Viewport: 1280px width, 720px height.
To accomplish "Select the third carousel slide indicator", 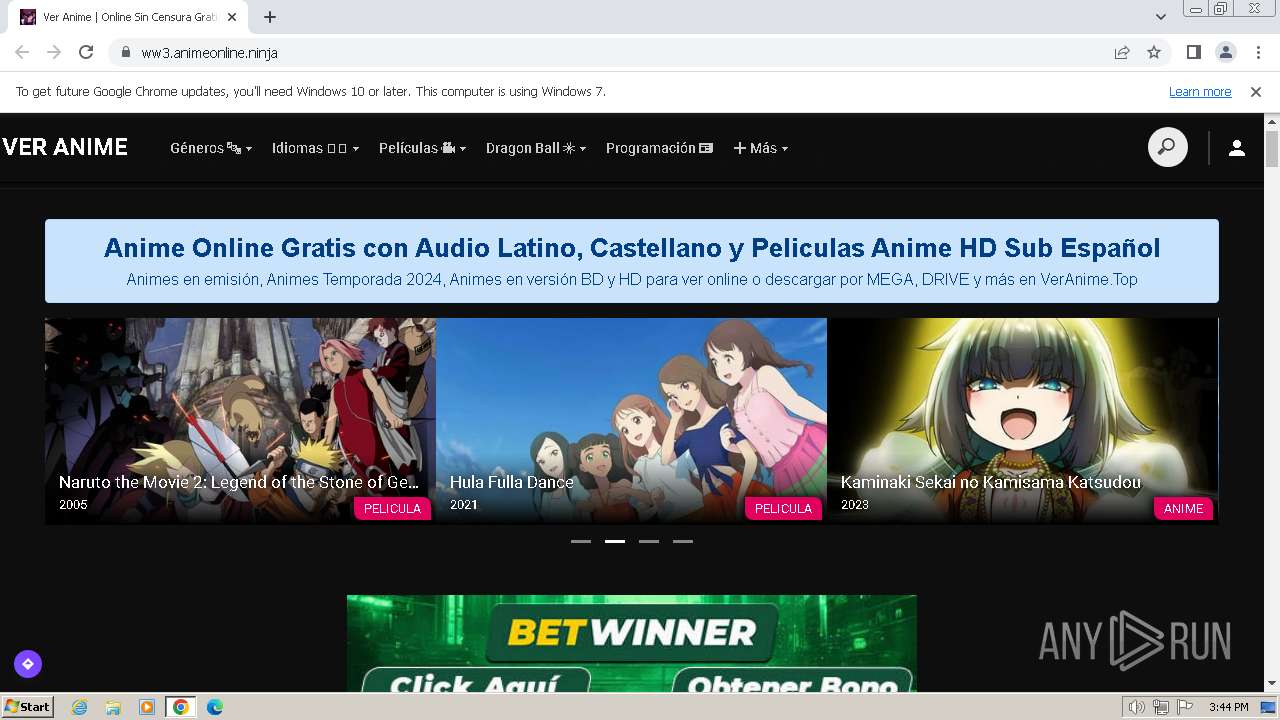I will tap(649, 541).
